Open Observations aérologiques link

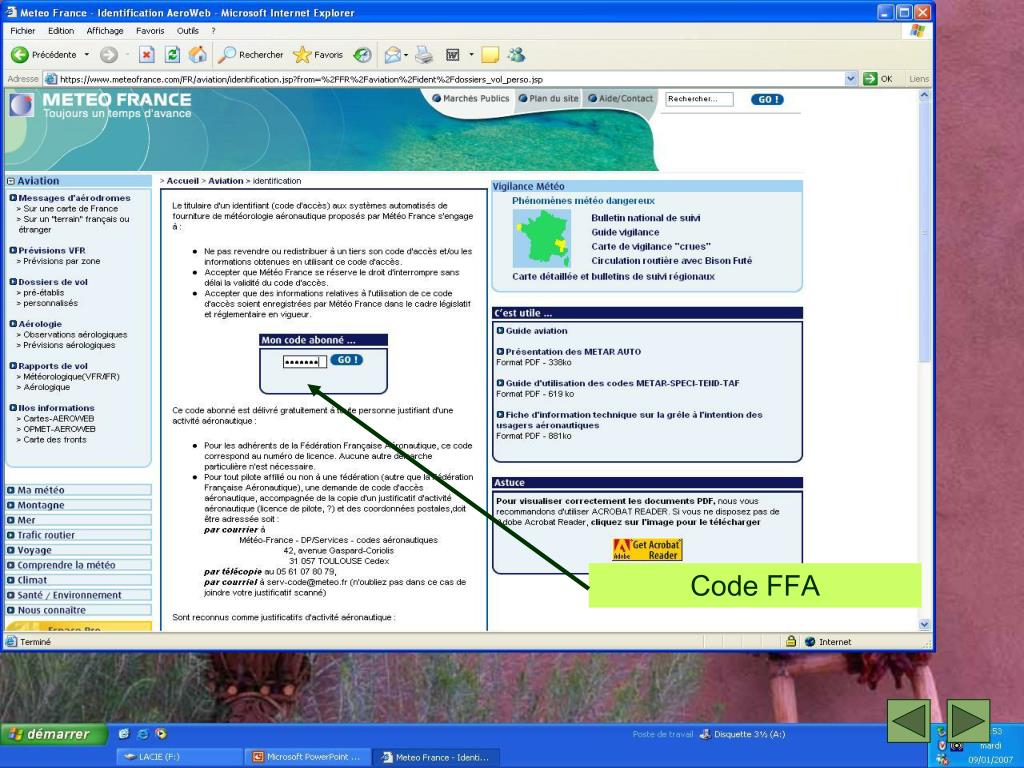[x=75, y=334]
